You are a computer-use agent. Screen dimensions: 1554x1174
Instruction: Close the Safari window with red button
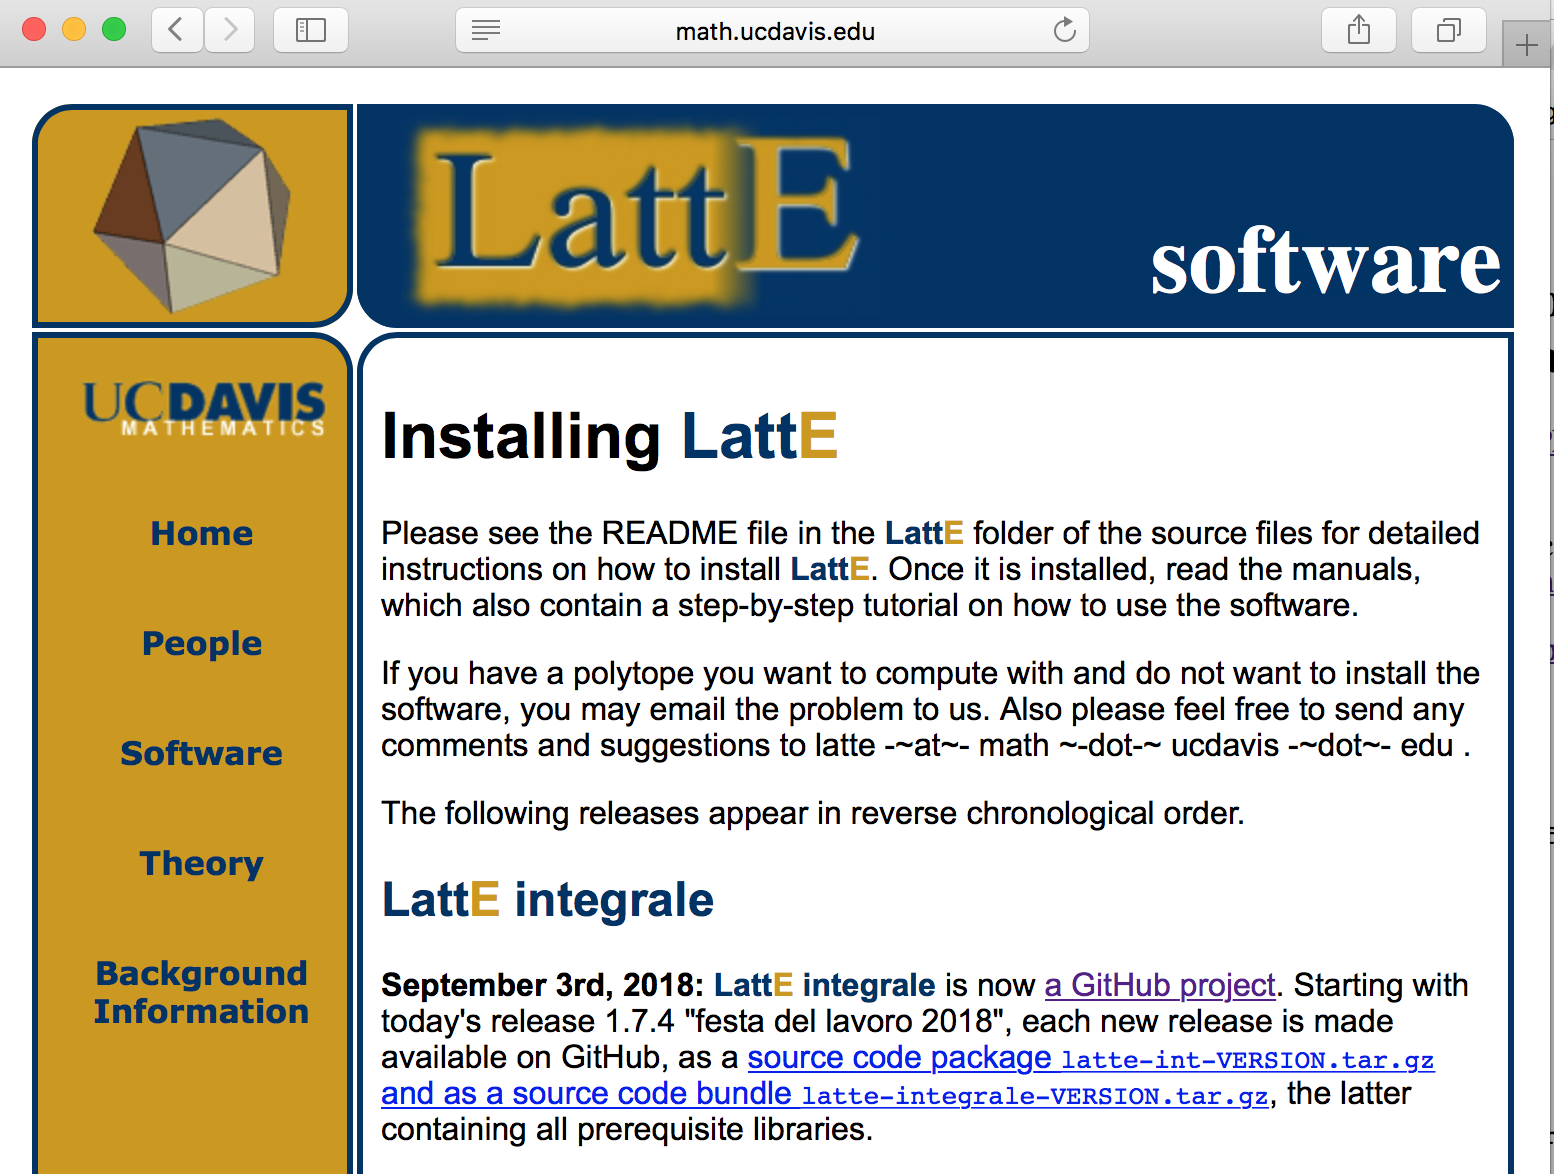coord(34,30)
